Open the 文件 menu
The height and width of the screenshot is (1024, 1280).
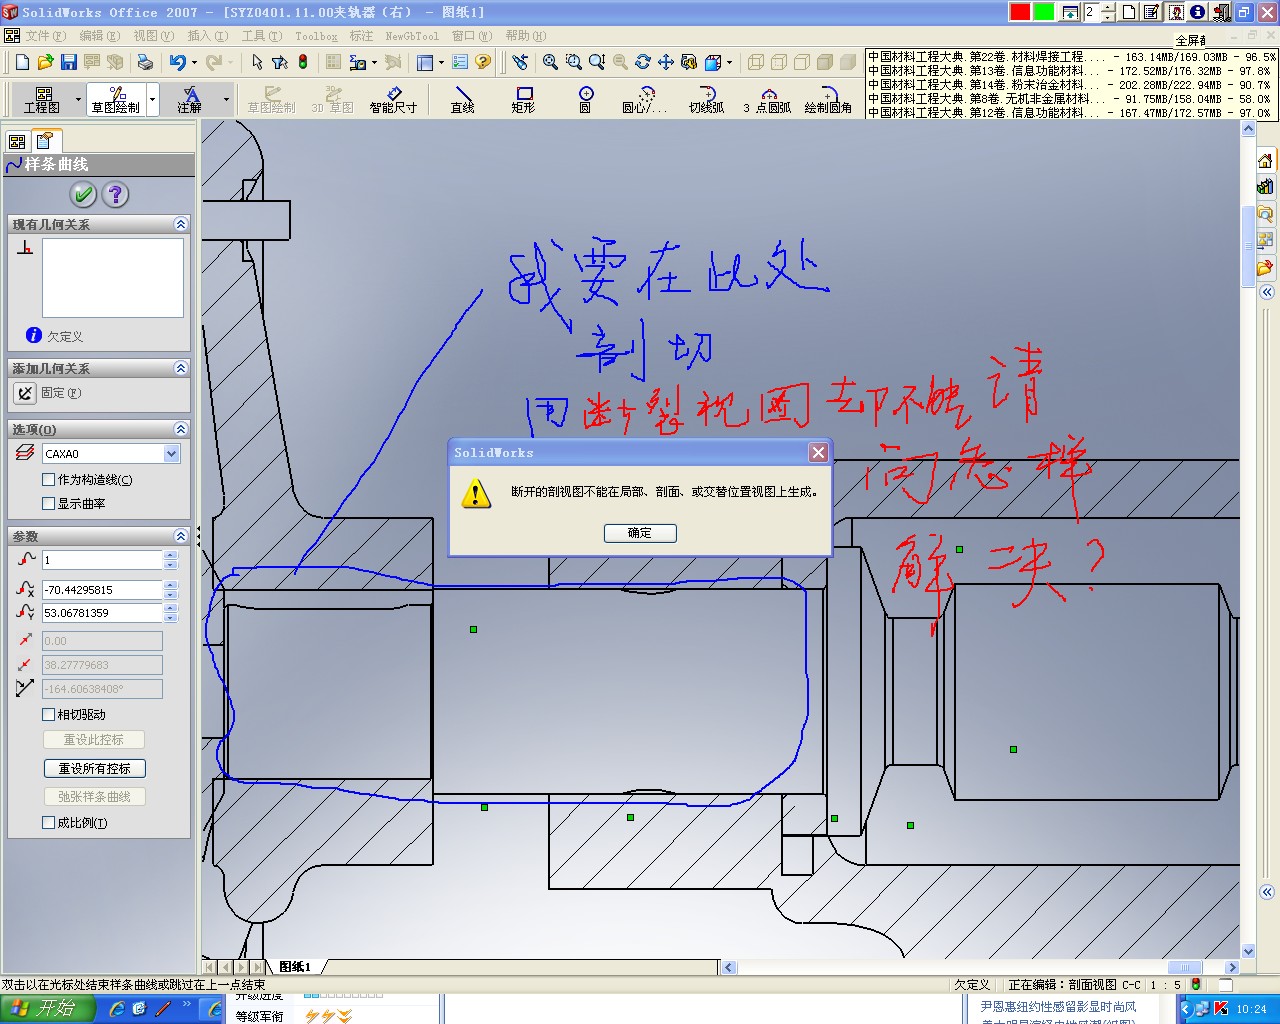(45, 36)
